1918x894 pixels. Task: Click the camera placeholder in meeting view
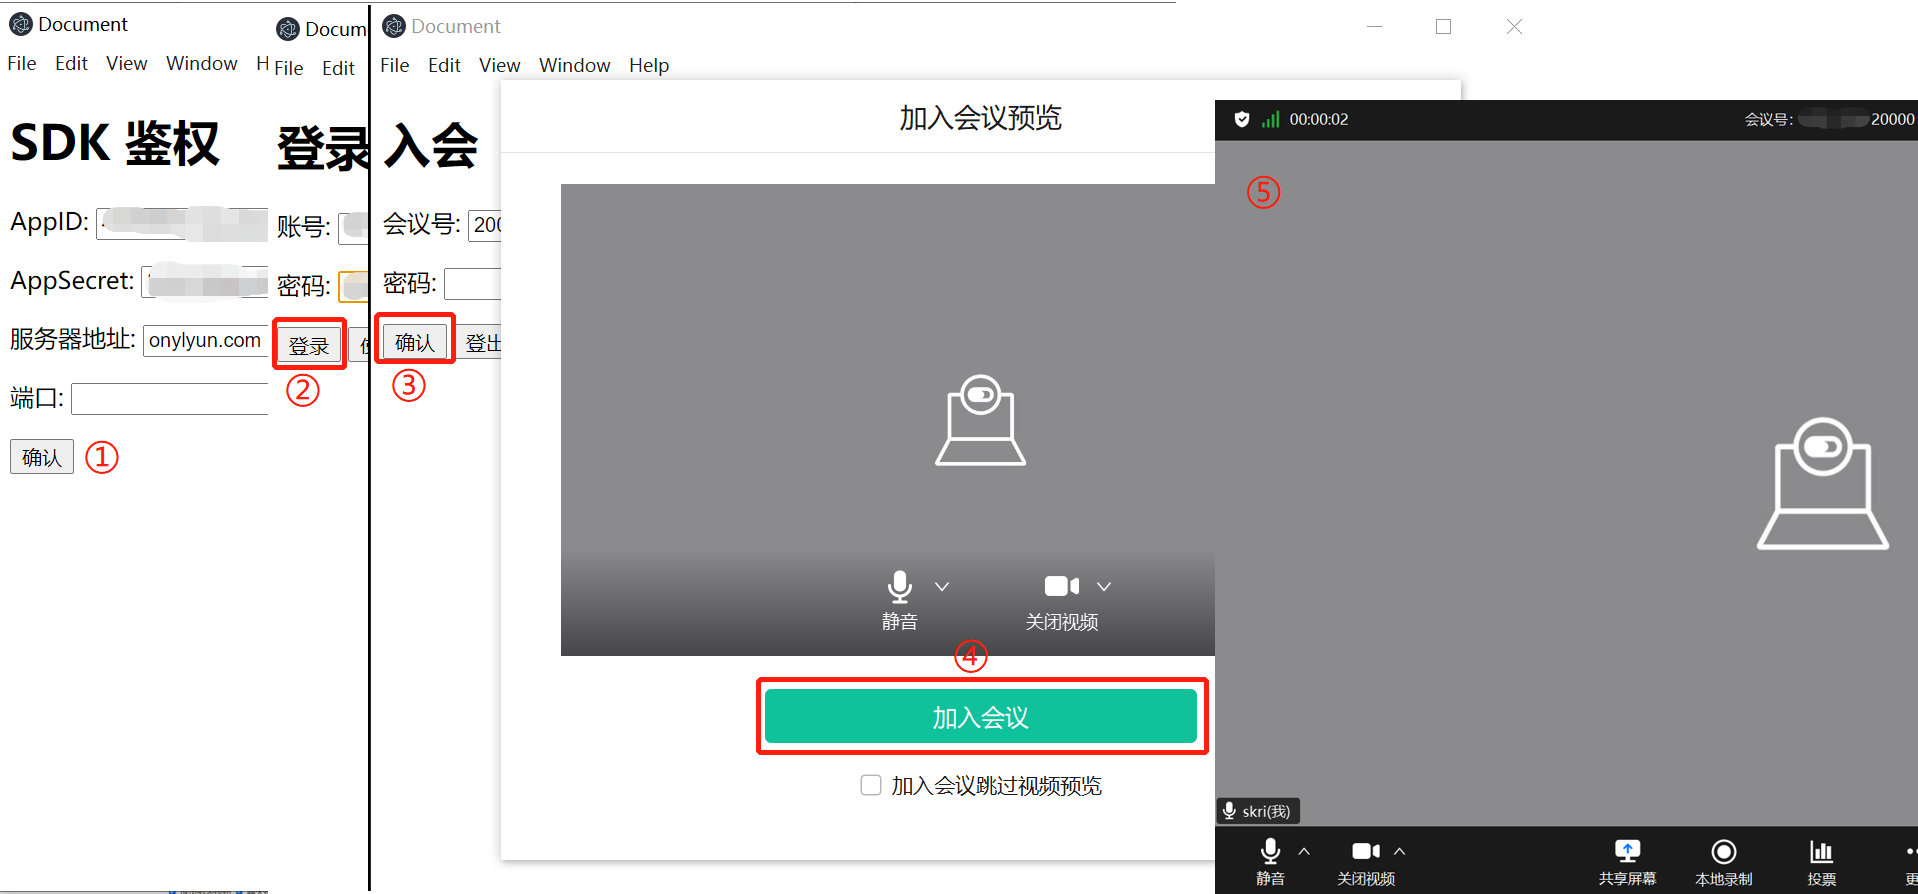1823,483
